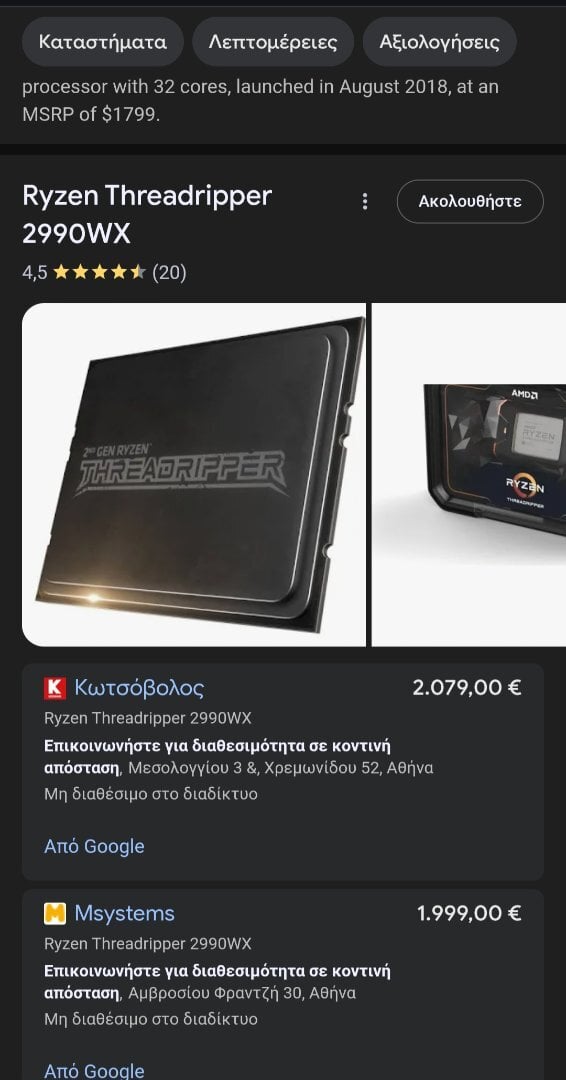The height and width of the screenshot is (1080, 566).
Task: Click the Ακολουθήστε follow button
Action: [470, 201]
